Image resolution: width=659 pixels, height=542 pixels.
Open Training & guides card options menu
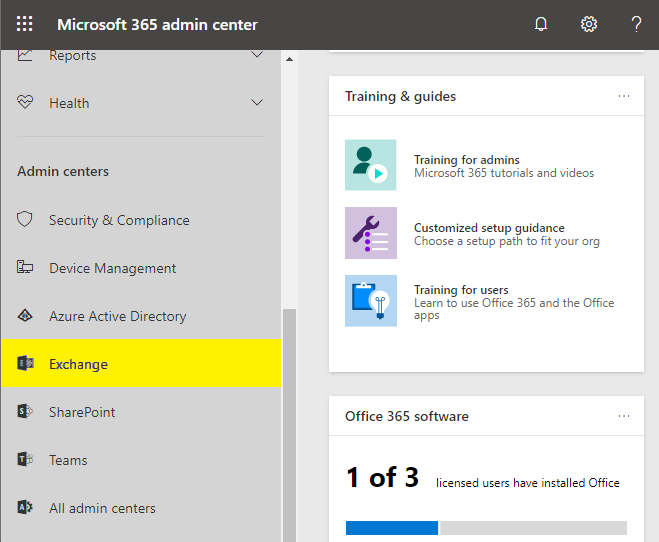point(624,96)
